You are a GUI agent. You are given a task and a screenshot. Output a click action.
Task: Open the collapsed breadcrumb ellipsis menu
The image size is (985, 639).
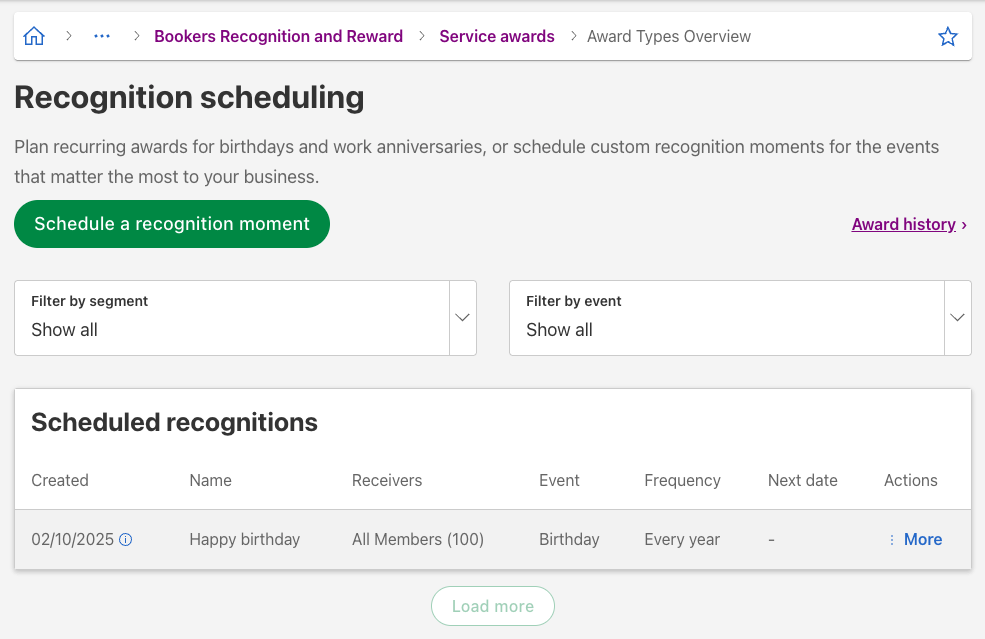point(102,36)
